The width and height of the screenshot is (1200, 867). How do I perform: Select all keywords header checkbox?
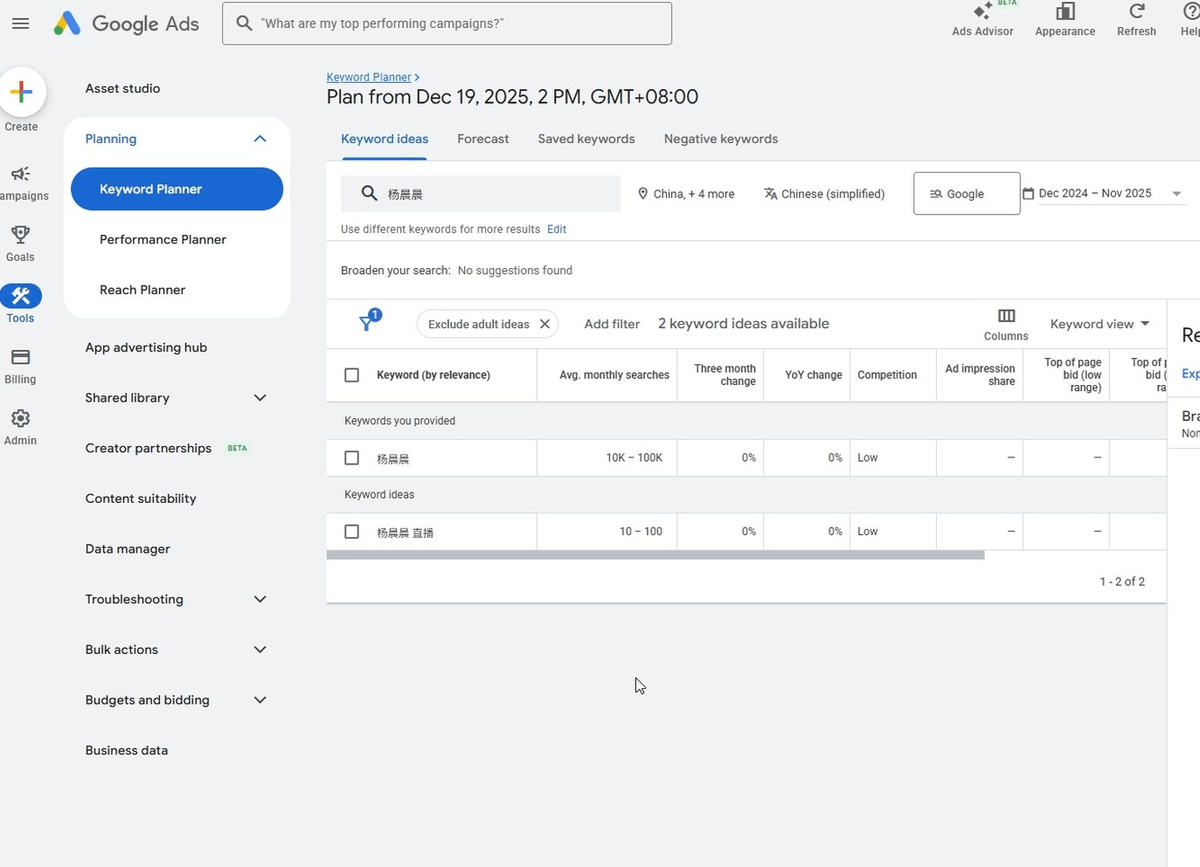[x=351, y=375]
